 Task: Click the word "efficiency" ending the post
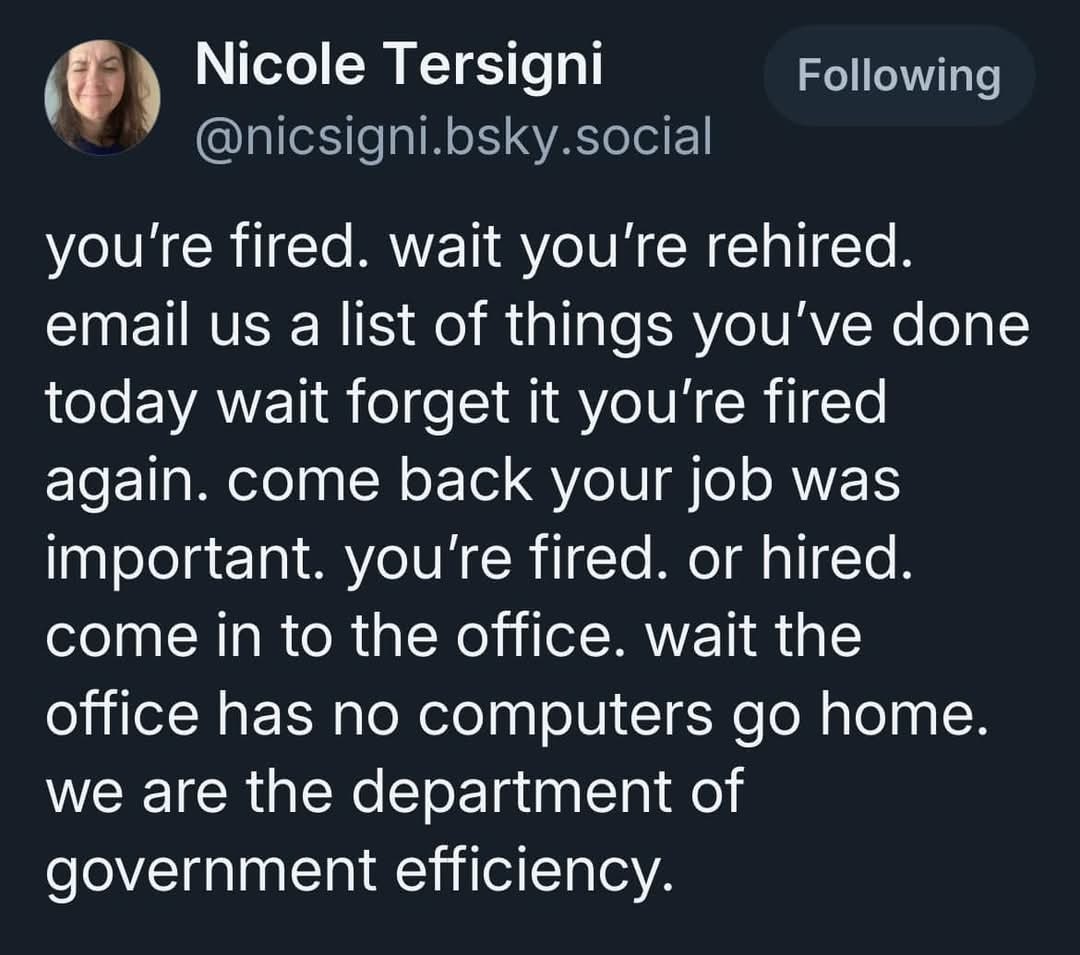528,869
